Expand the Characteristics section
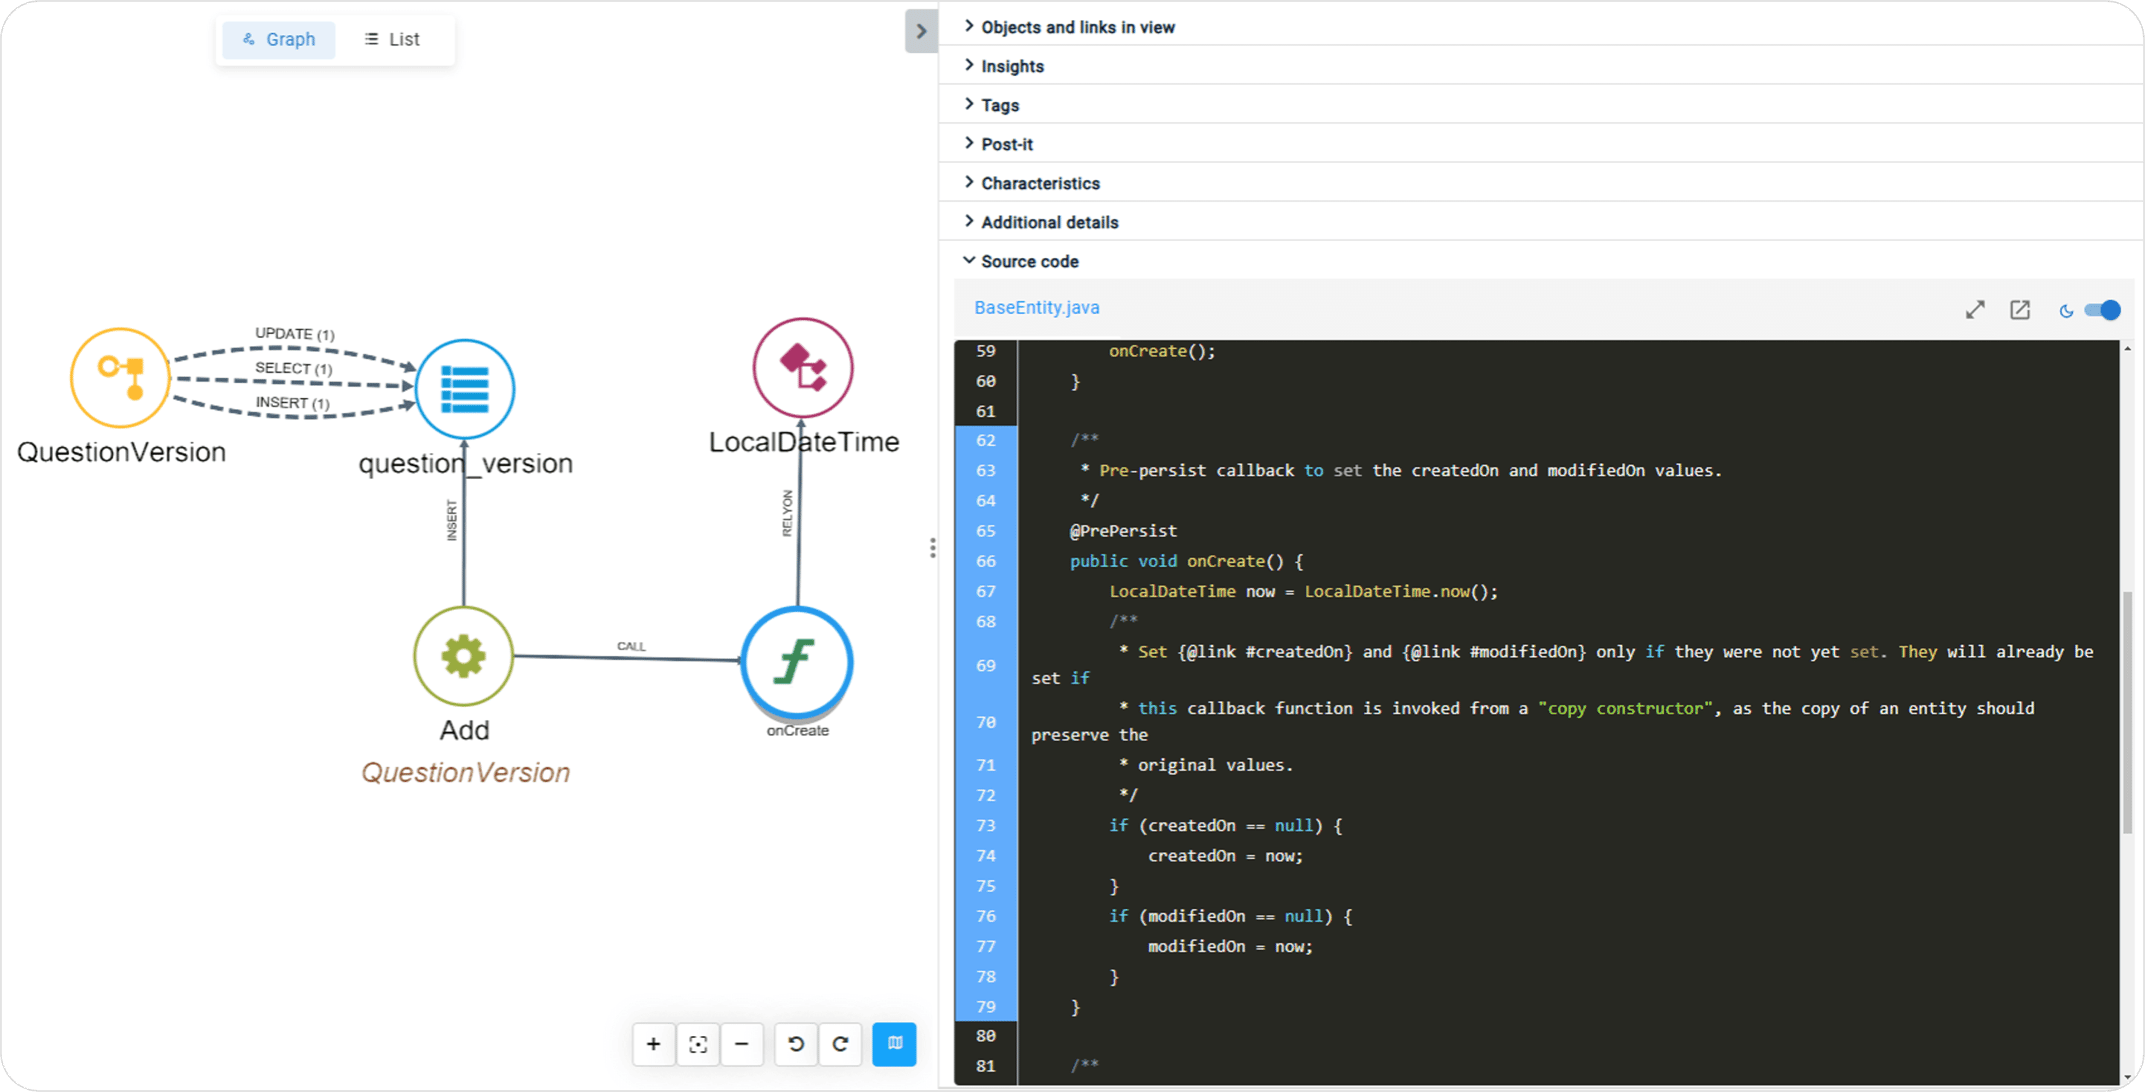The height and width of the screenshot is (1092, 2145). point(1040,183)
